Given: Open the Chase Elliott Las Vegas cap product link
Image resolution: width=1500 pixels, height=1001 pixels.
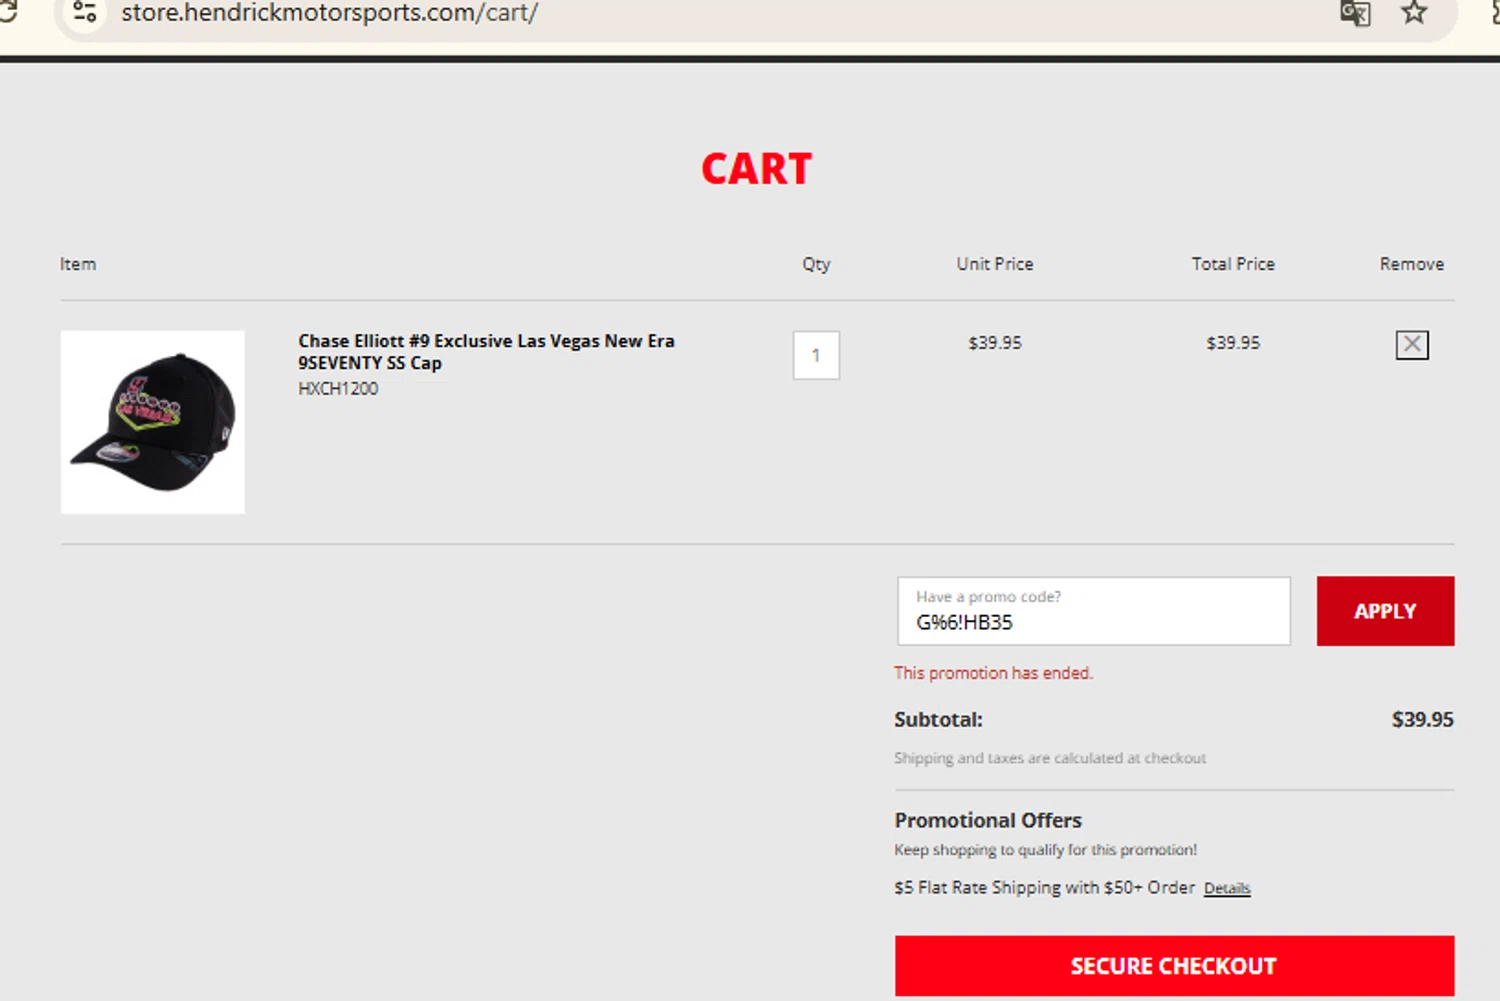Looking at the screenshot, I should (486, 352).
